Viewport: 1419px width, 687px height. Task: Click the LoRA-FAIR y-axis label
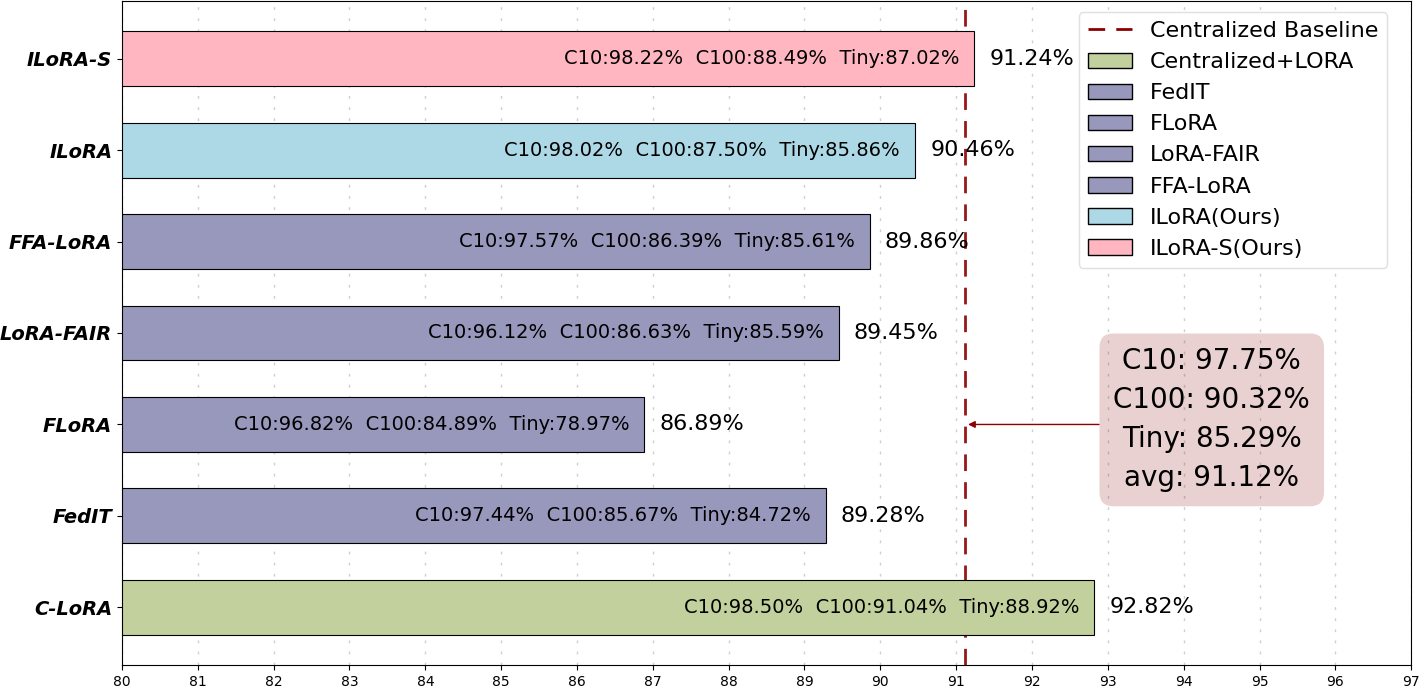(x=55, y=333)
